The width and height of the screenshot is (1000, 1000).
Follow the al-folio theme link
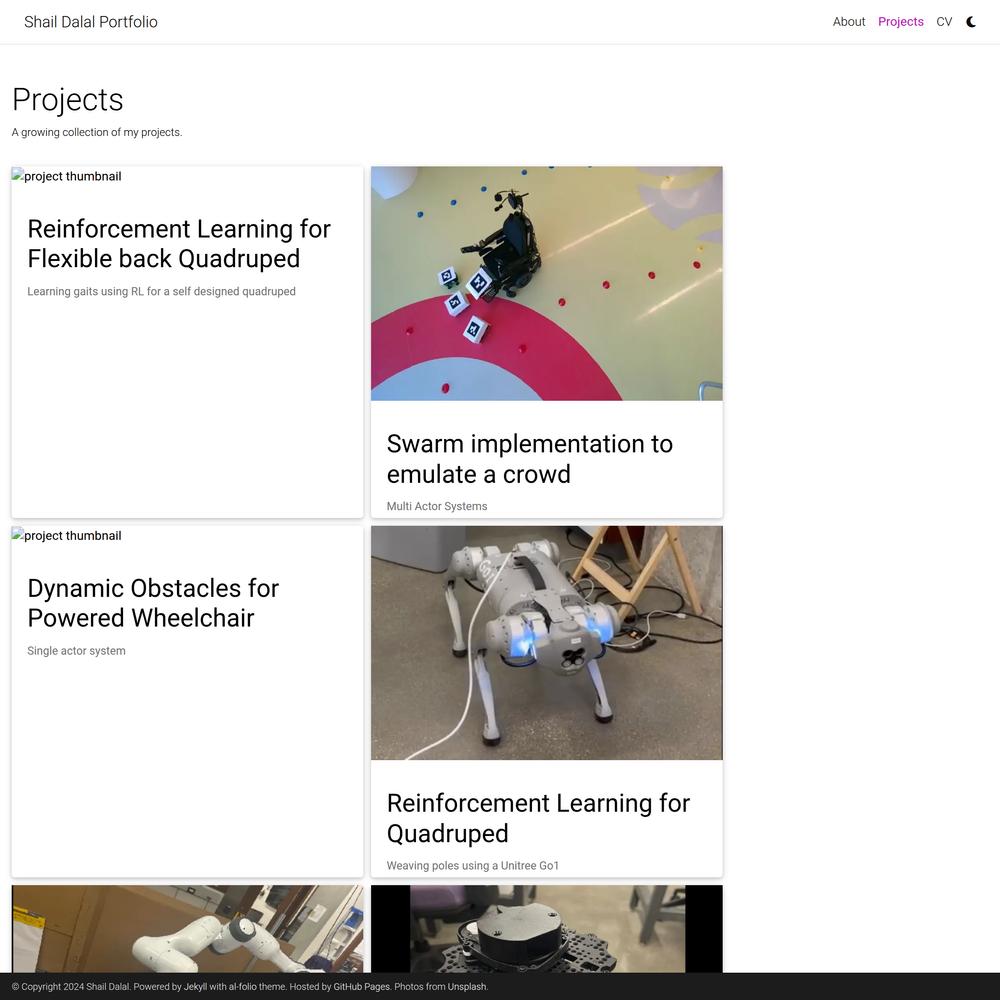point(242,987)
